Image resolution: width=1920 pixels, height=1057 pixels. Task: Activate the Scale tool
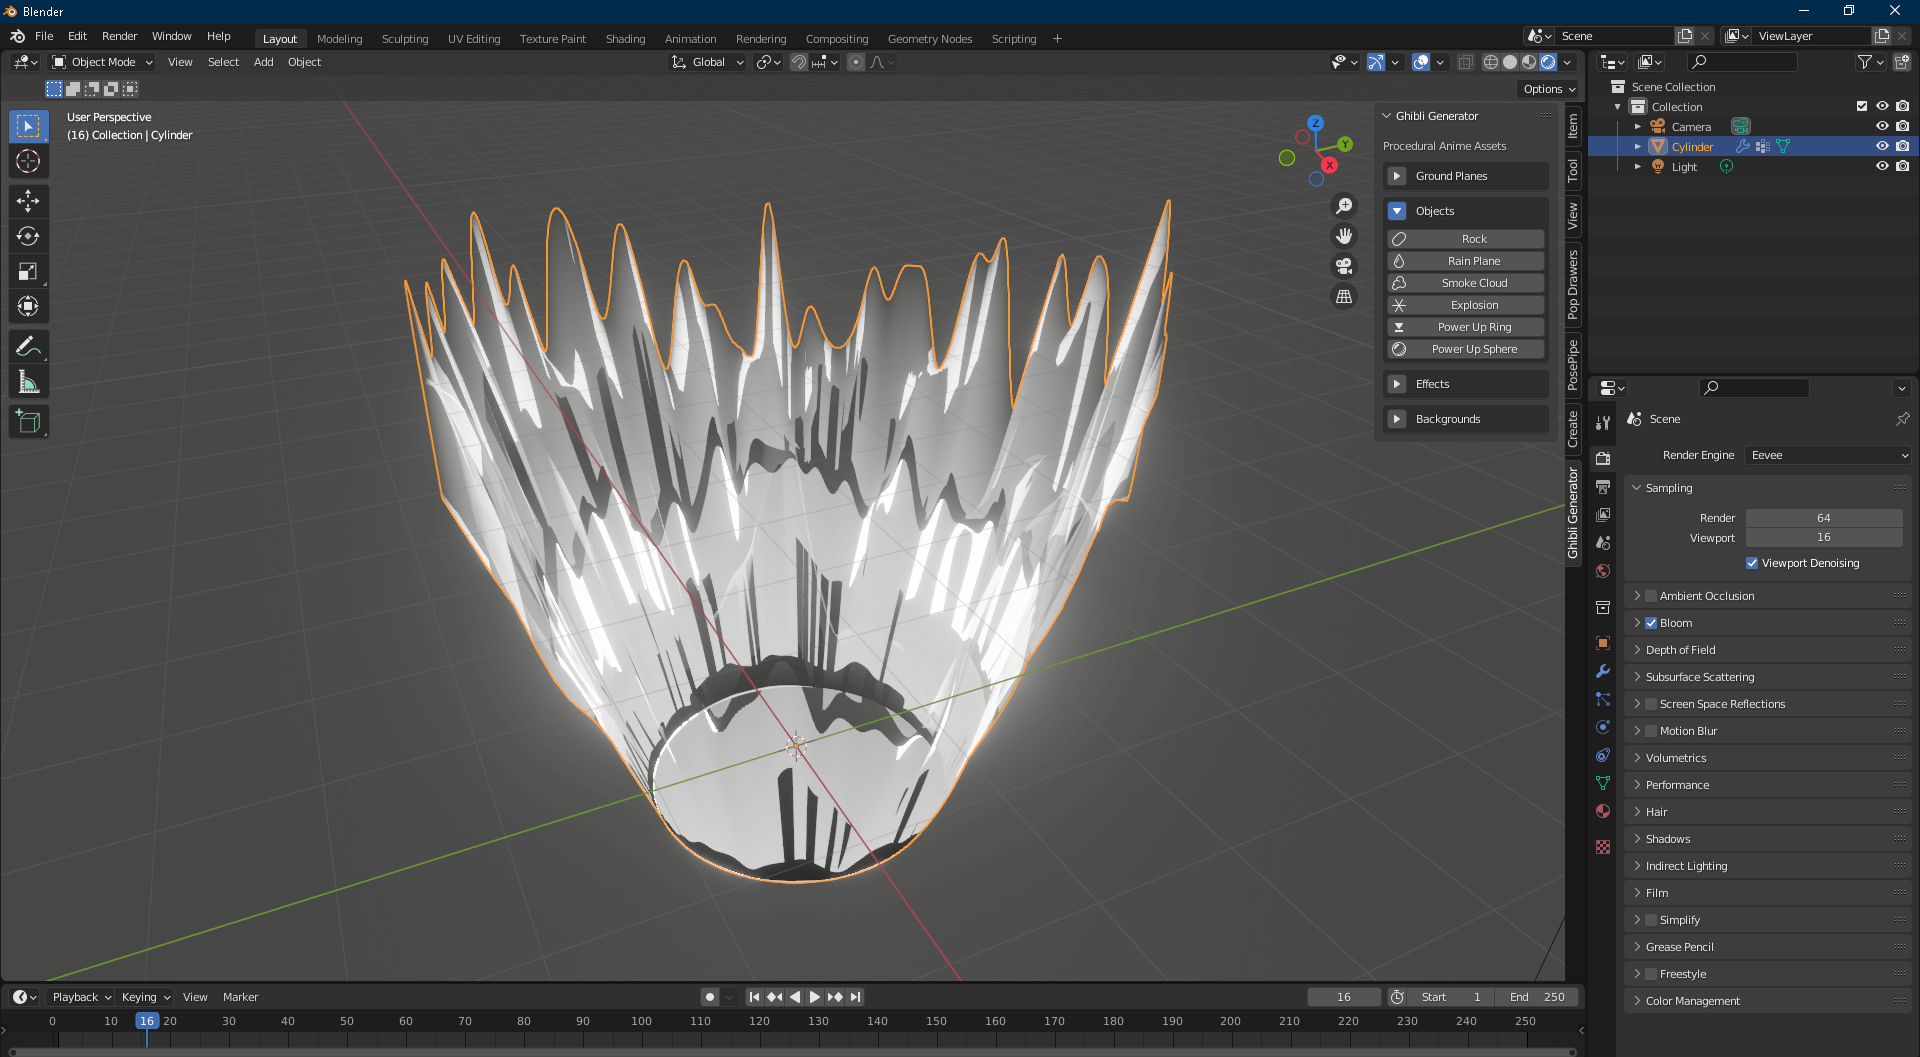(28, 271)
